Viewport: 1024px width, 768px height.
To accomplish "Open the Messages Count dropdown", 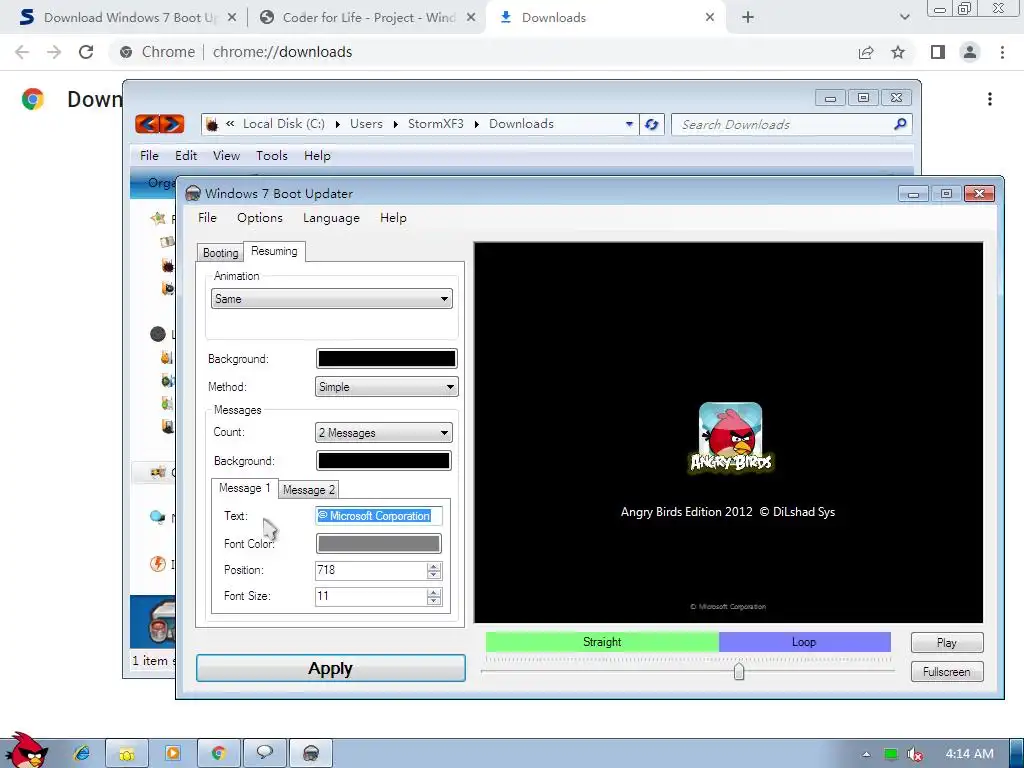I will (x=383, y=432).
